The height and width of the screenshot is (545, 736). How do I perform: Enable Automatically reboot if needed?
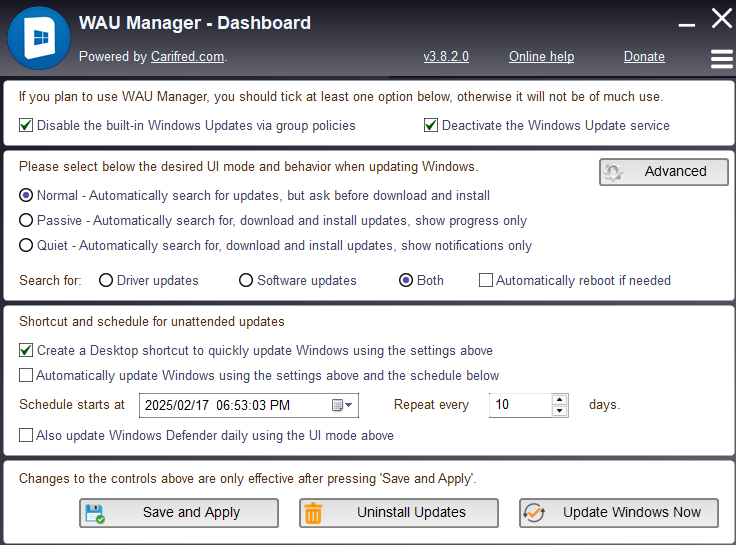[486, 280]
